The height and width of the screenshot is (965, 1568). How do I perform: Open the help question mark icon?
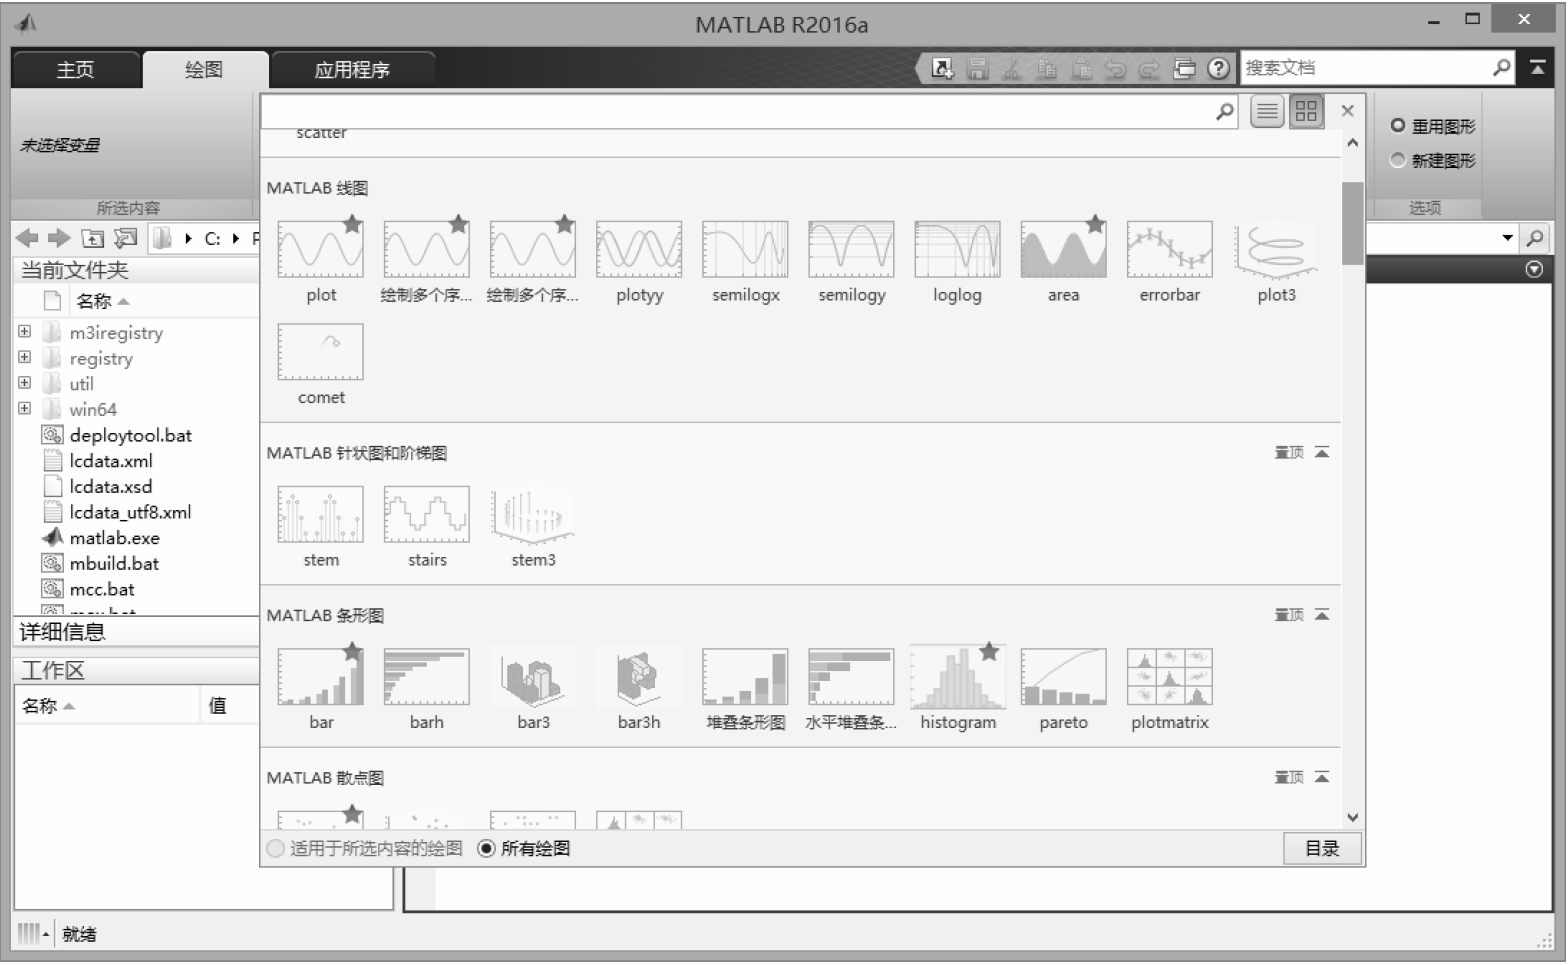1218,68
